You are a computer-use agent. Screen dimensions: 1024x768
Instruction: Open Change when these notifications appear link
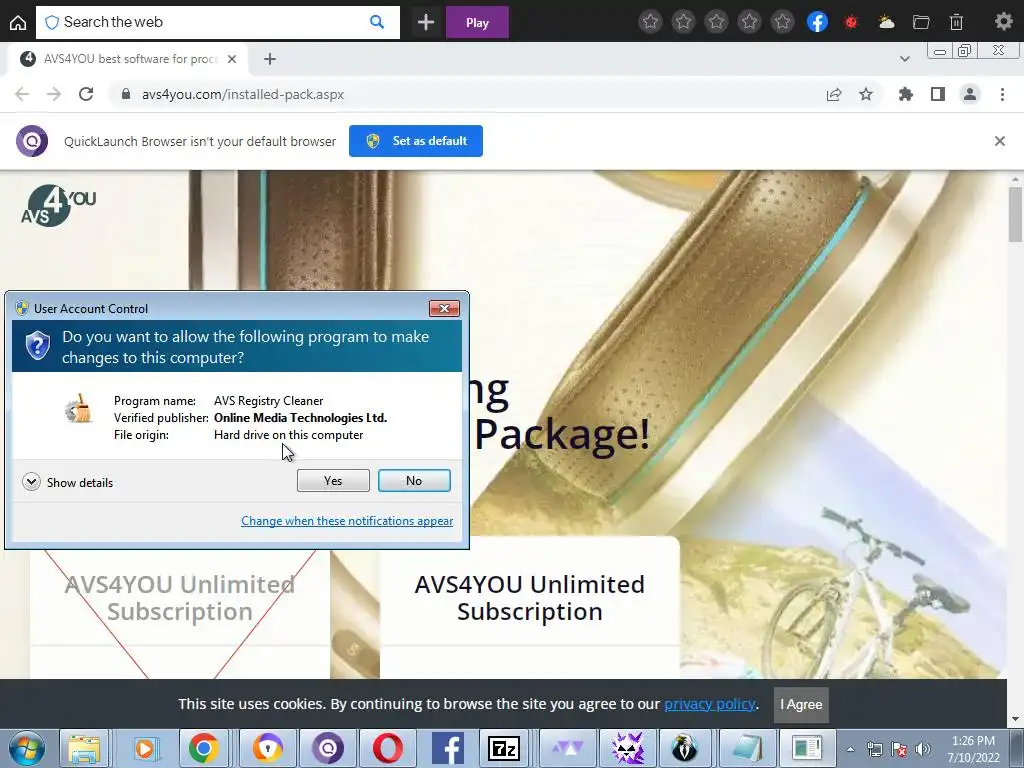tap(347, 521)
